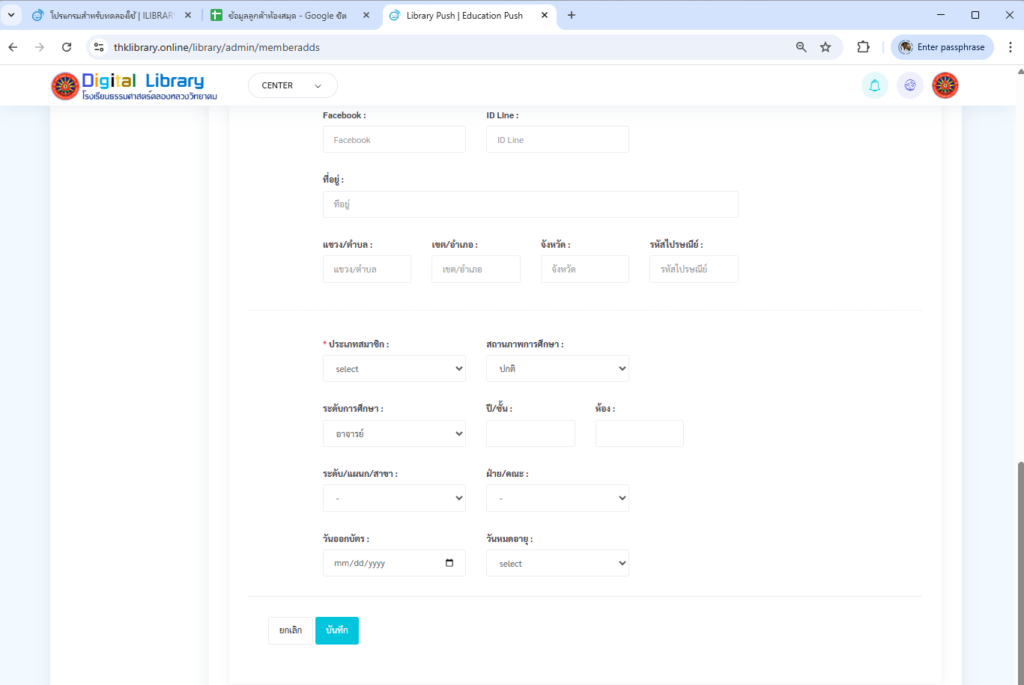Image resolution: width=1024 pixels, height=685 pixels.
Task: Expand the ประเภทสมาชิก select dropdown
Action: click(394, 369)
